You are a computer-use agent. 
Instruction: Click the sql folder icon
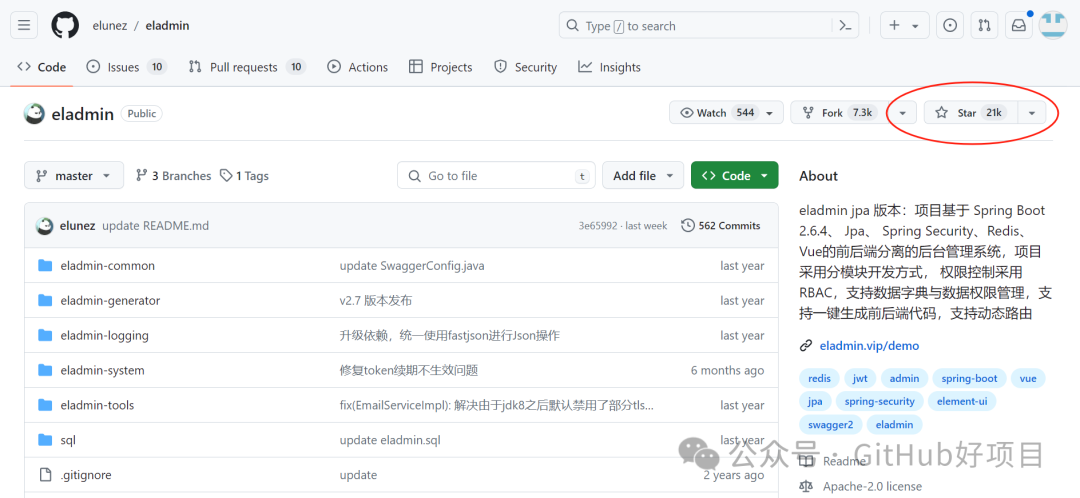pos(45,440)
